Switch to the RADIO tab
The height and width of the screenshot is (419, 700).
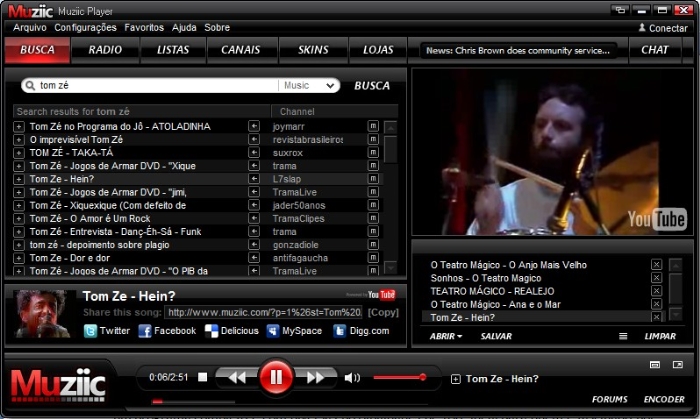106,49
